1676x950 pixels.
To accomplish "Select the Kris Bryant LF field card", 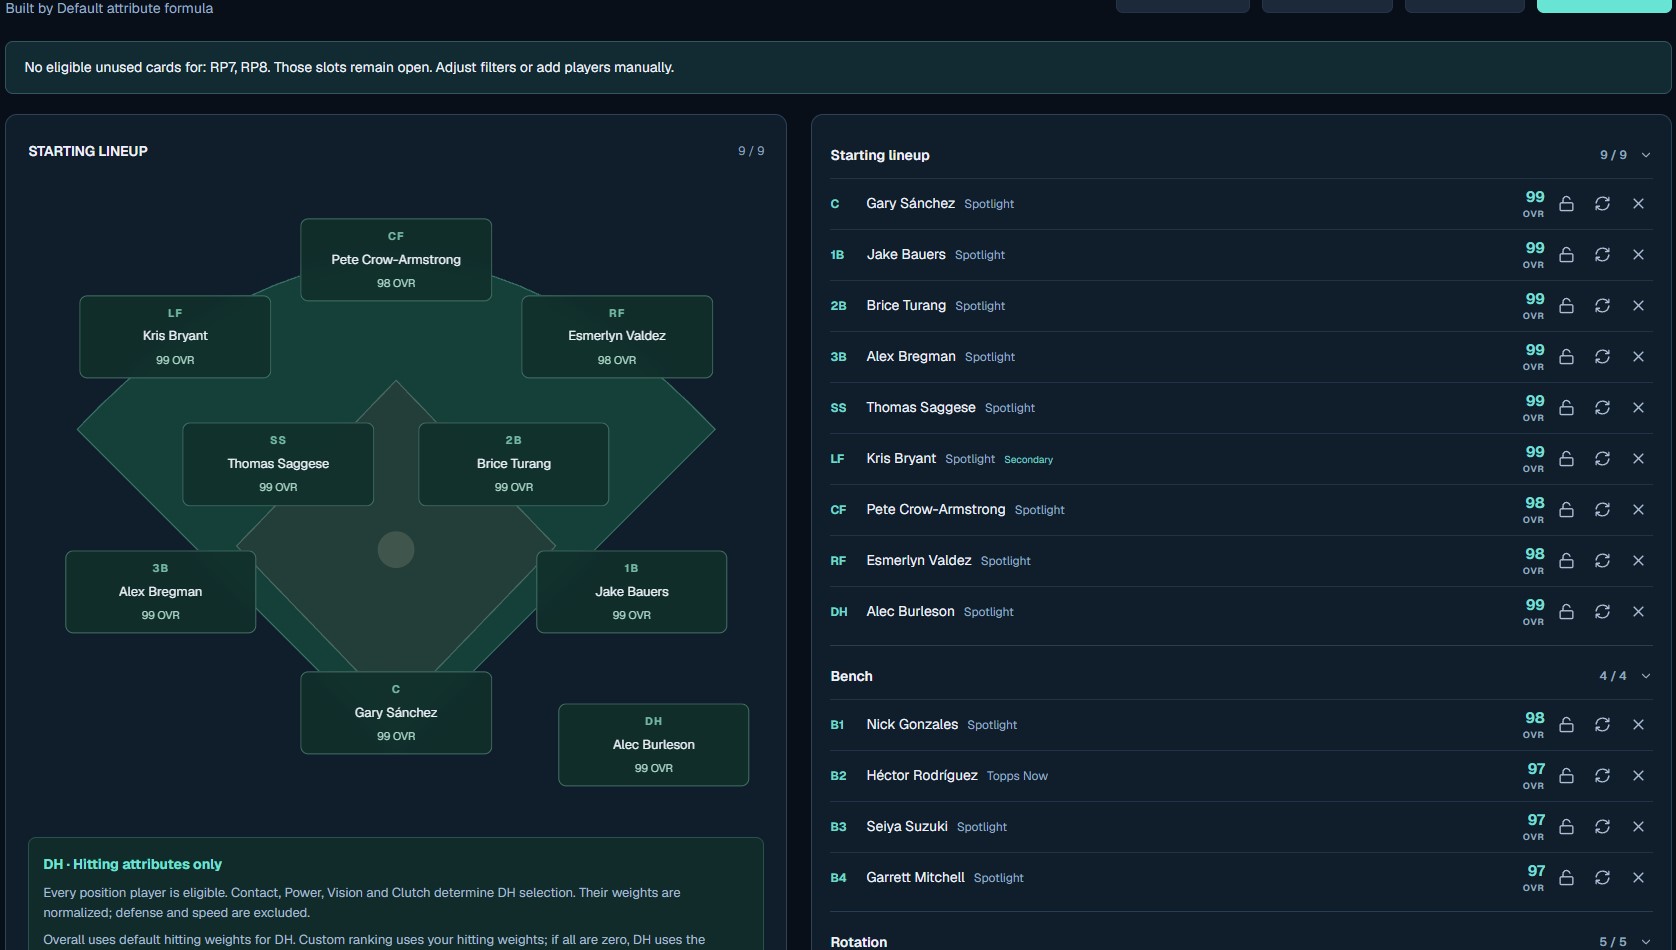I will coord(175,337).
